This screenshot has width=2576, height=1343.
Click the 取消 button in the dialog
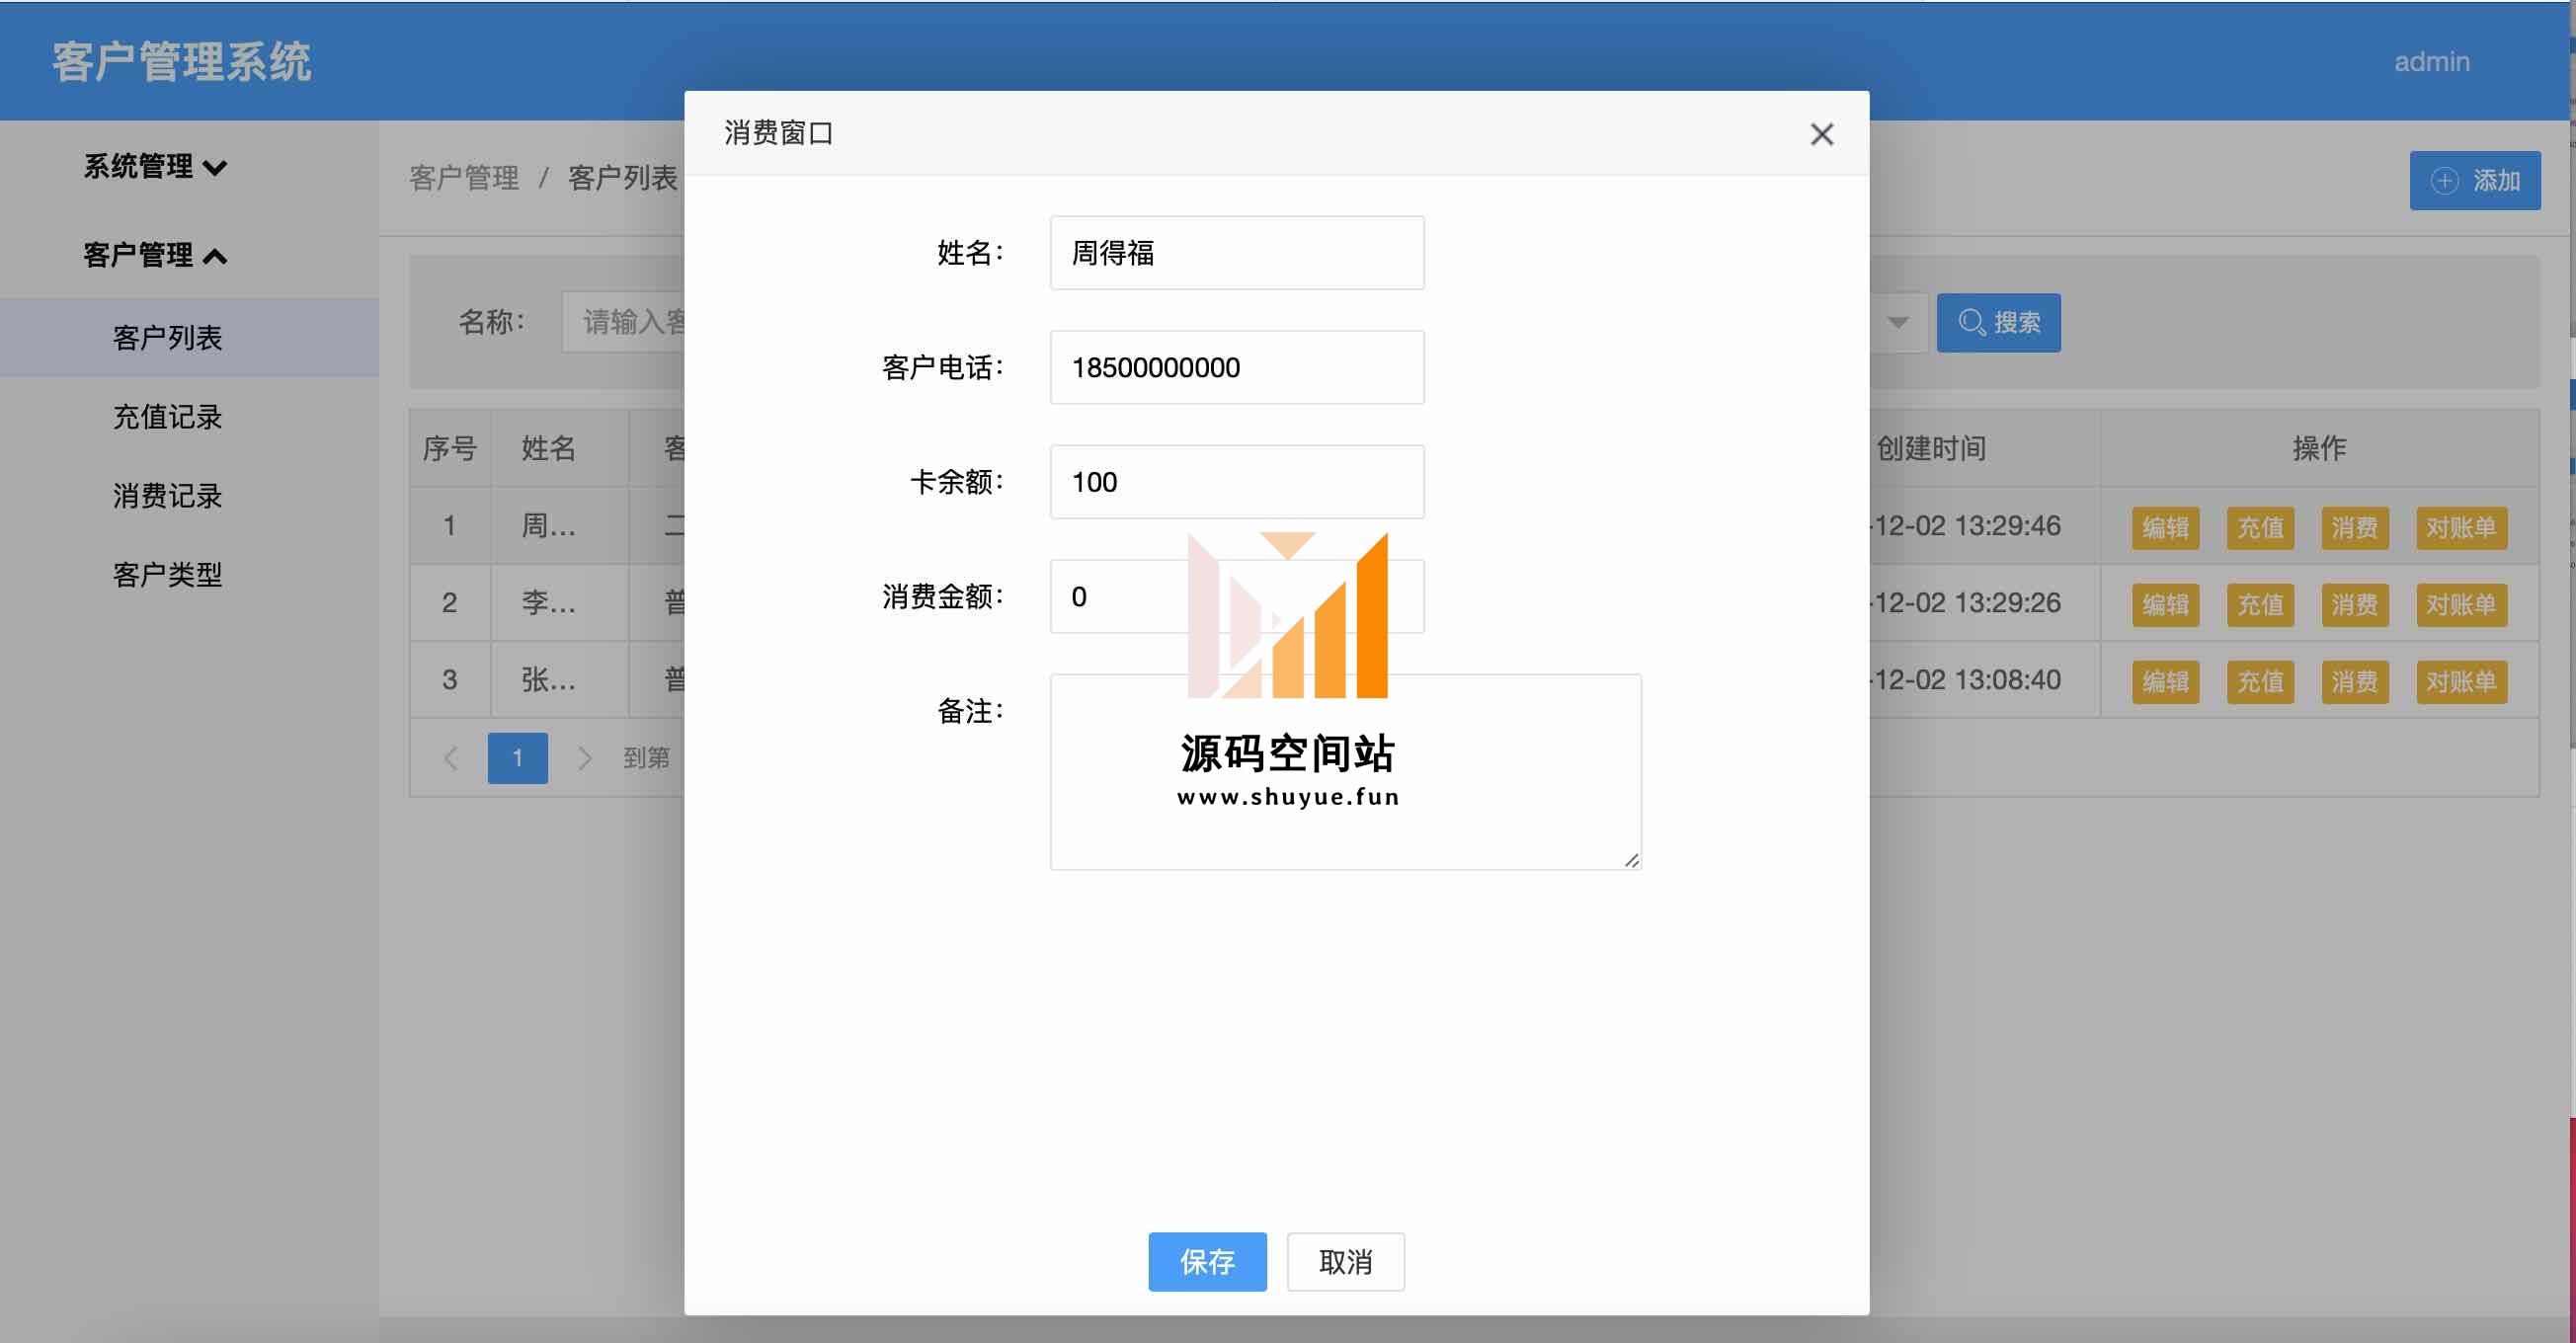click(x=1345, y=1261)
